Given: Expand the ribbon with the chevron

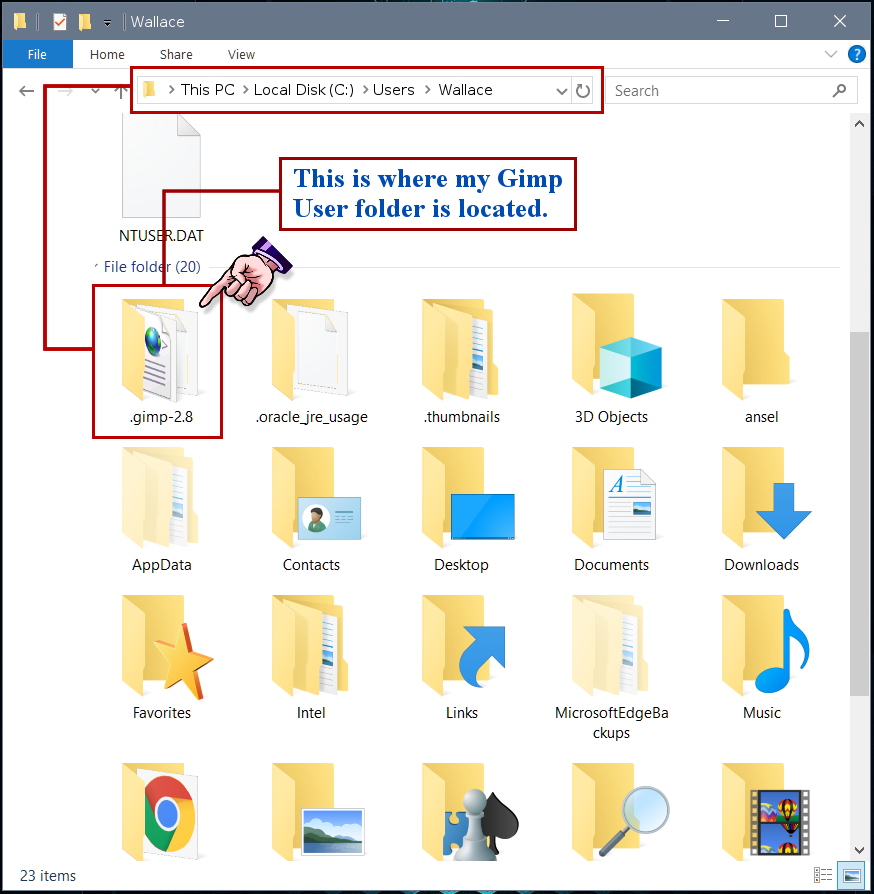Looking at the screenshot, I should pyautogui.click(x=831, y=54).
